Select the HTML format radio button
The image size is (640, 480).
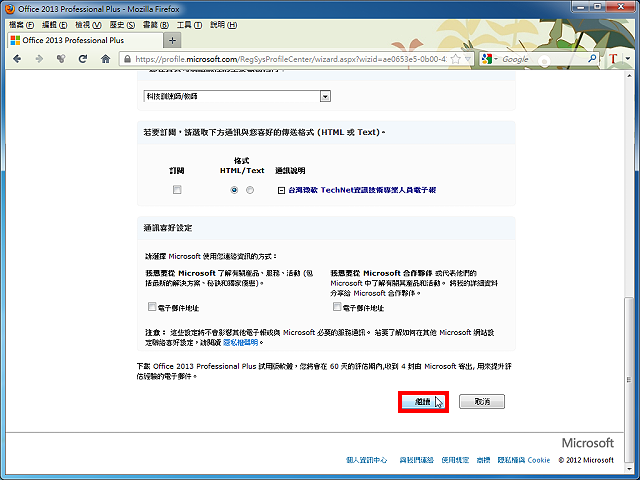(234, 190)
